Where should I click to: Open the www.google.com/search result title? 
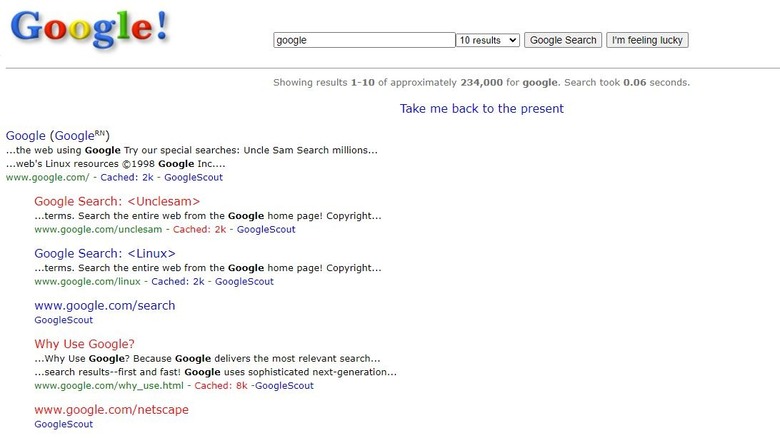(x=104, y=306)
